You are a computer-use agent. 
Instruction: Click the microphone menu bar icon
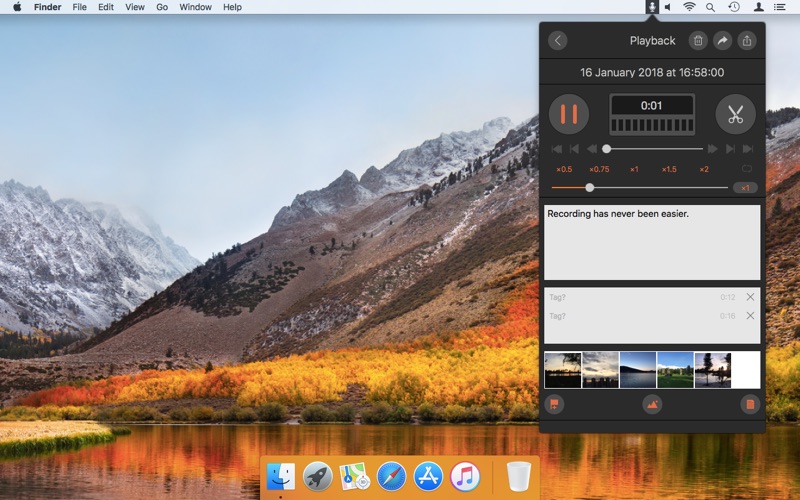coord(652,7)
